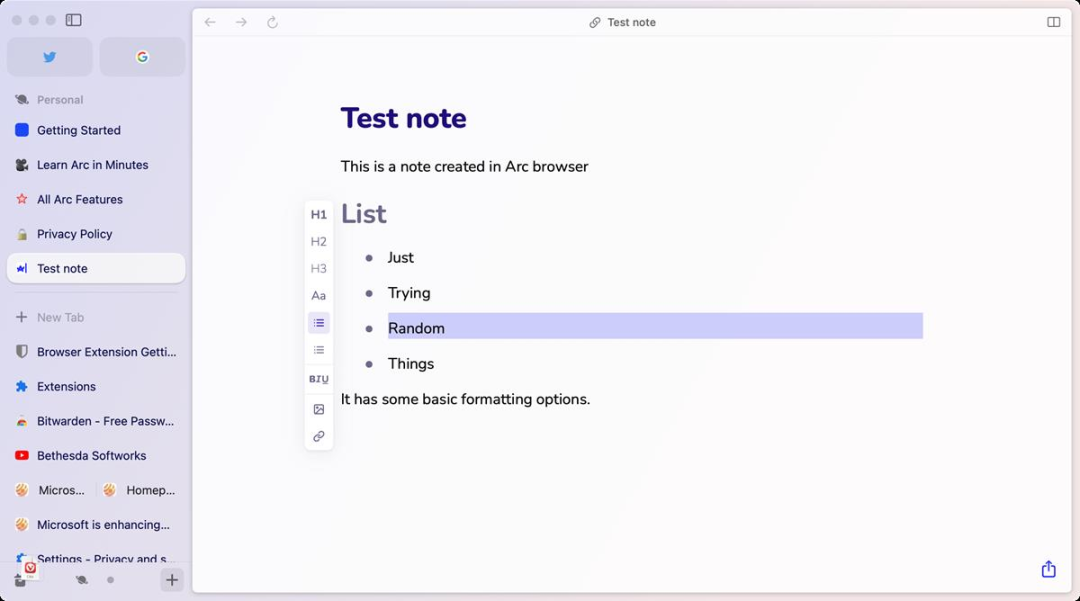Click the Test note title in the address bar
This screenshot has height=601, width=1080.
pyautogui.click(x=632, y=22)
